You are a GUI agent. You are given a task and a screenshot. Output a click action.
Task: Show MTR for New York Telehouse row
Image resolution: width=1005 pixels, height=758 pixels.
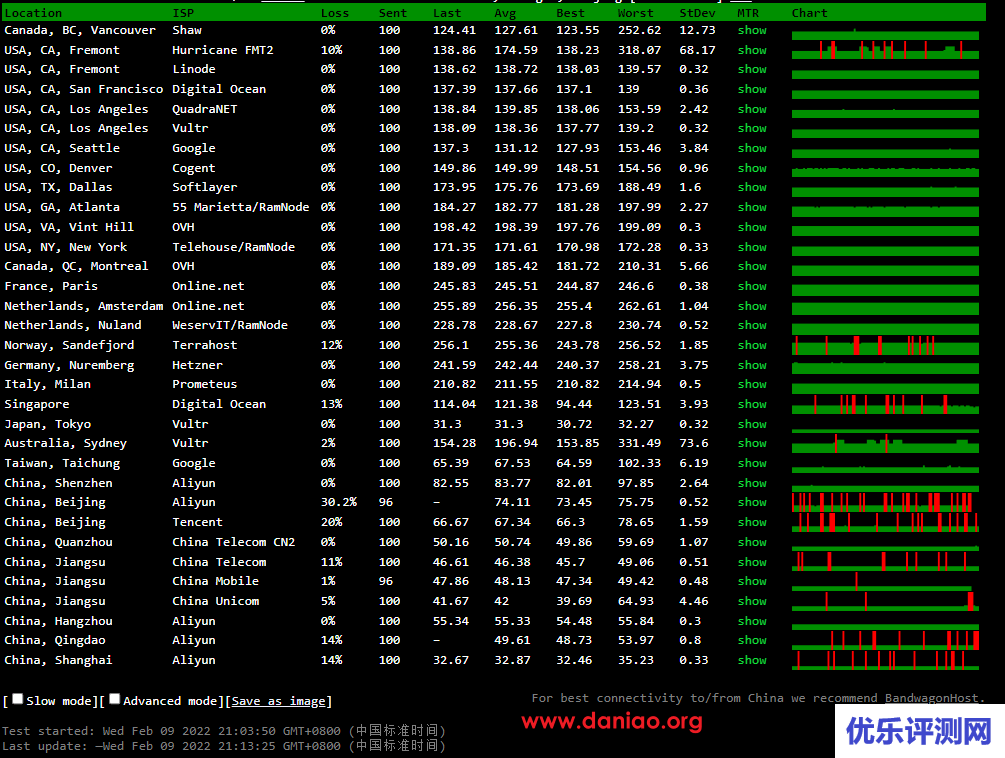tap(752, 247)
